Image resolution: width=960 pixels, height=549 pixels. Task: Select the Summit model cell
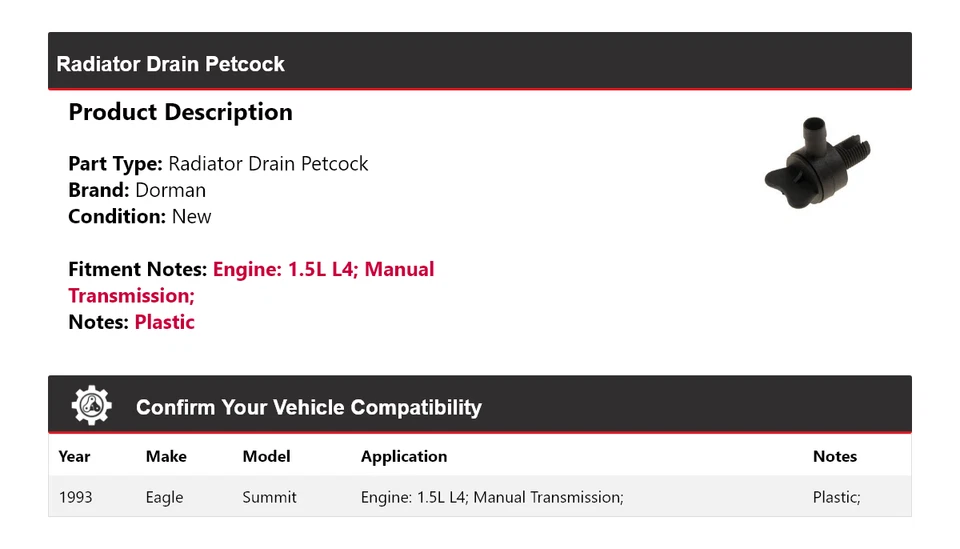269,497
